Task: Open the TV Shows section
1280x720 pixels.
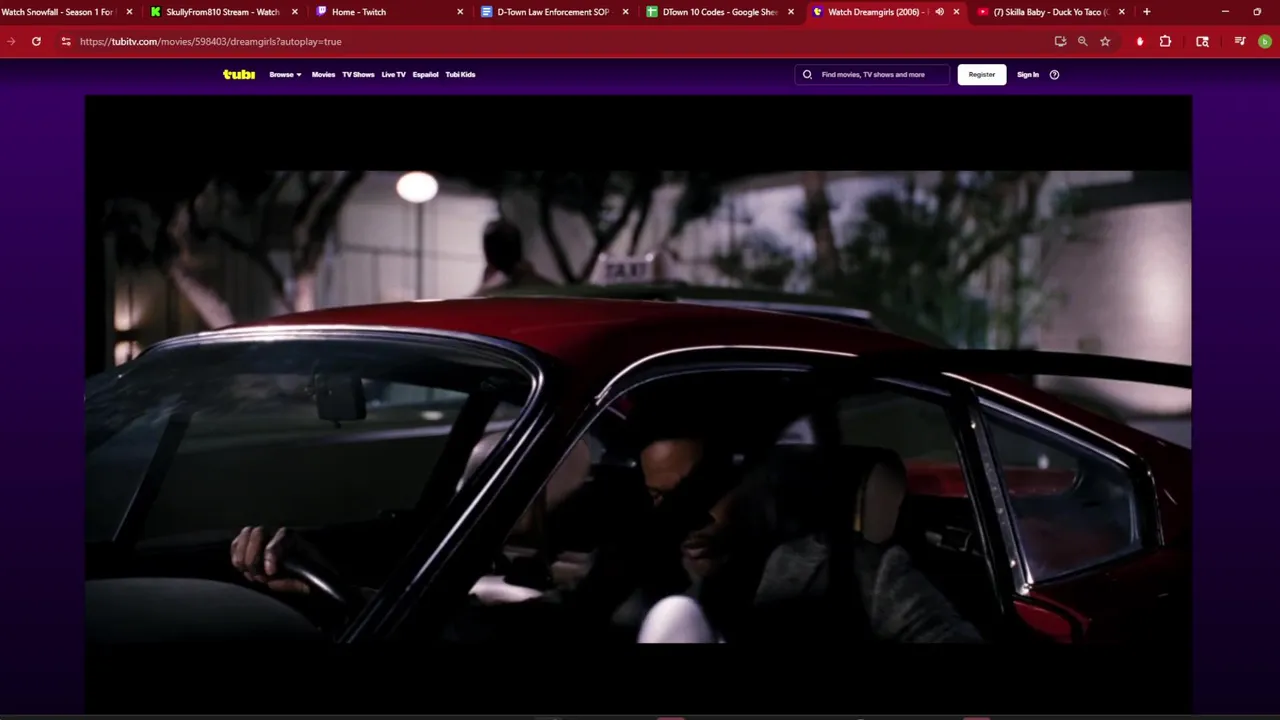Action: 358,74
